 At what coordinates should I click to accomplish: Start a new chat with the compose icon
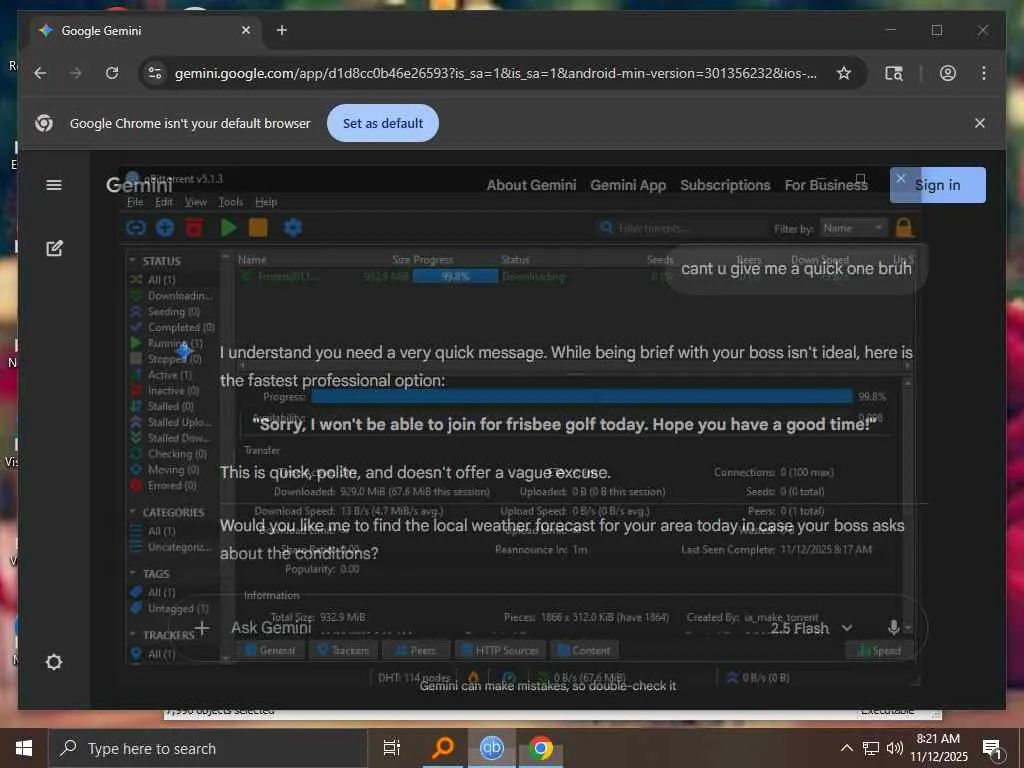54,248
